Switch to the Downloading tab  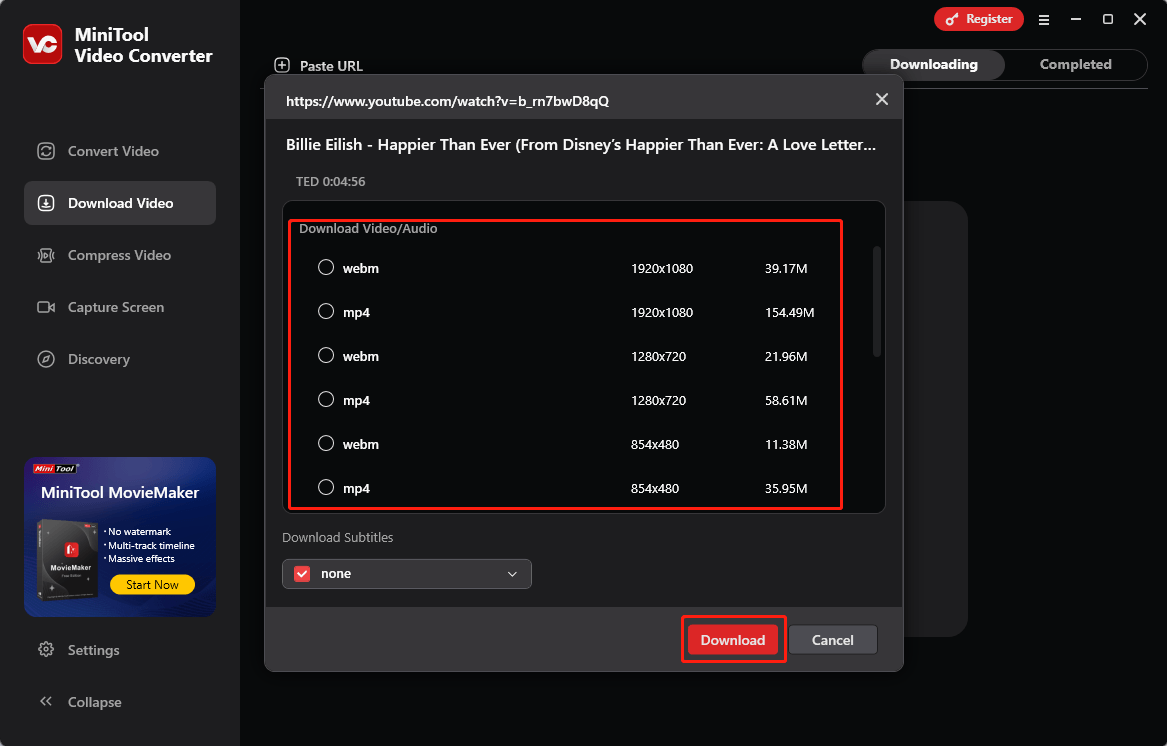tap(934, 65)
